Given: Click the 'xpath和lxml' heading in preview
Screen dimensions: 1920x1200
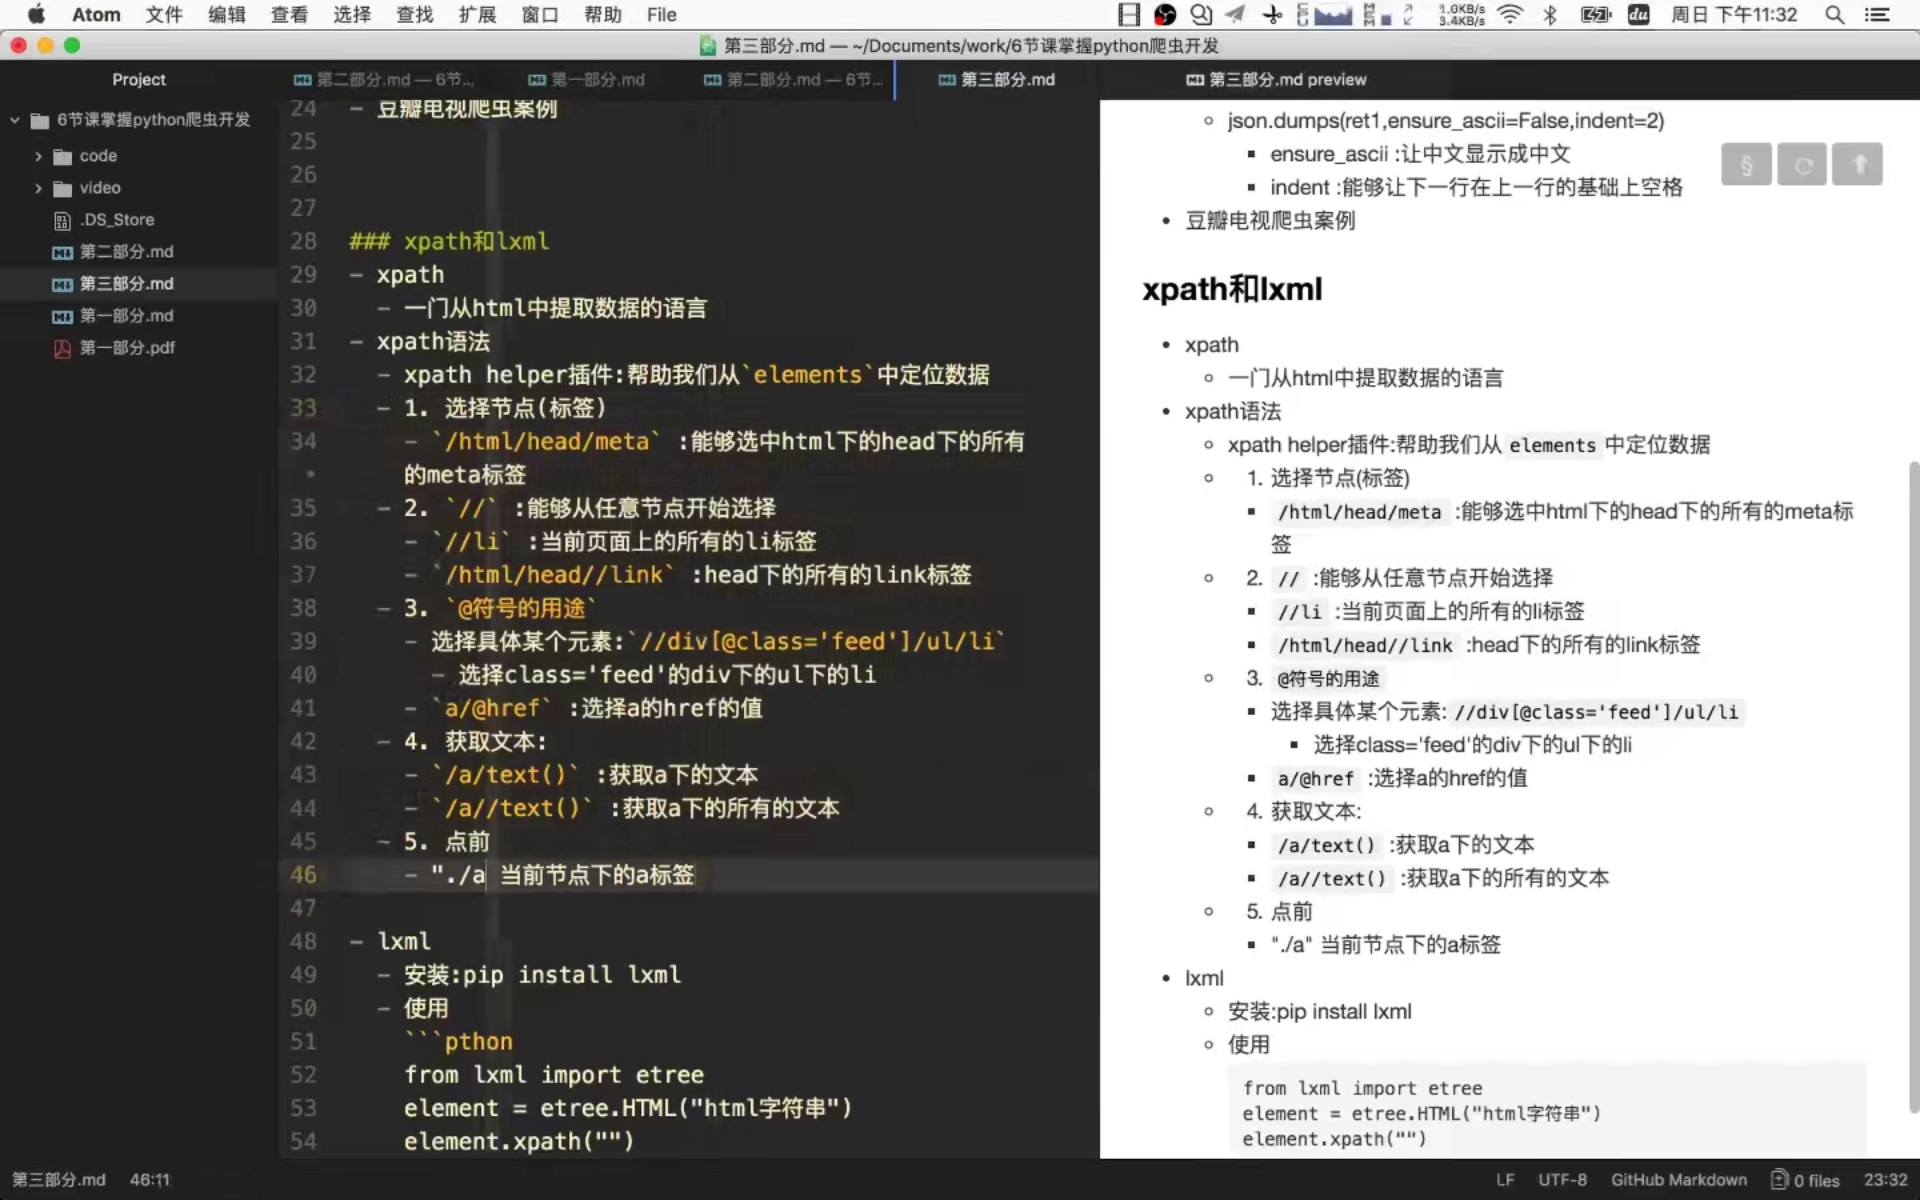Looking at the screenshot, I should 1232,289.
